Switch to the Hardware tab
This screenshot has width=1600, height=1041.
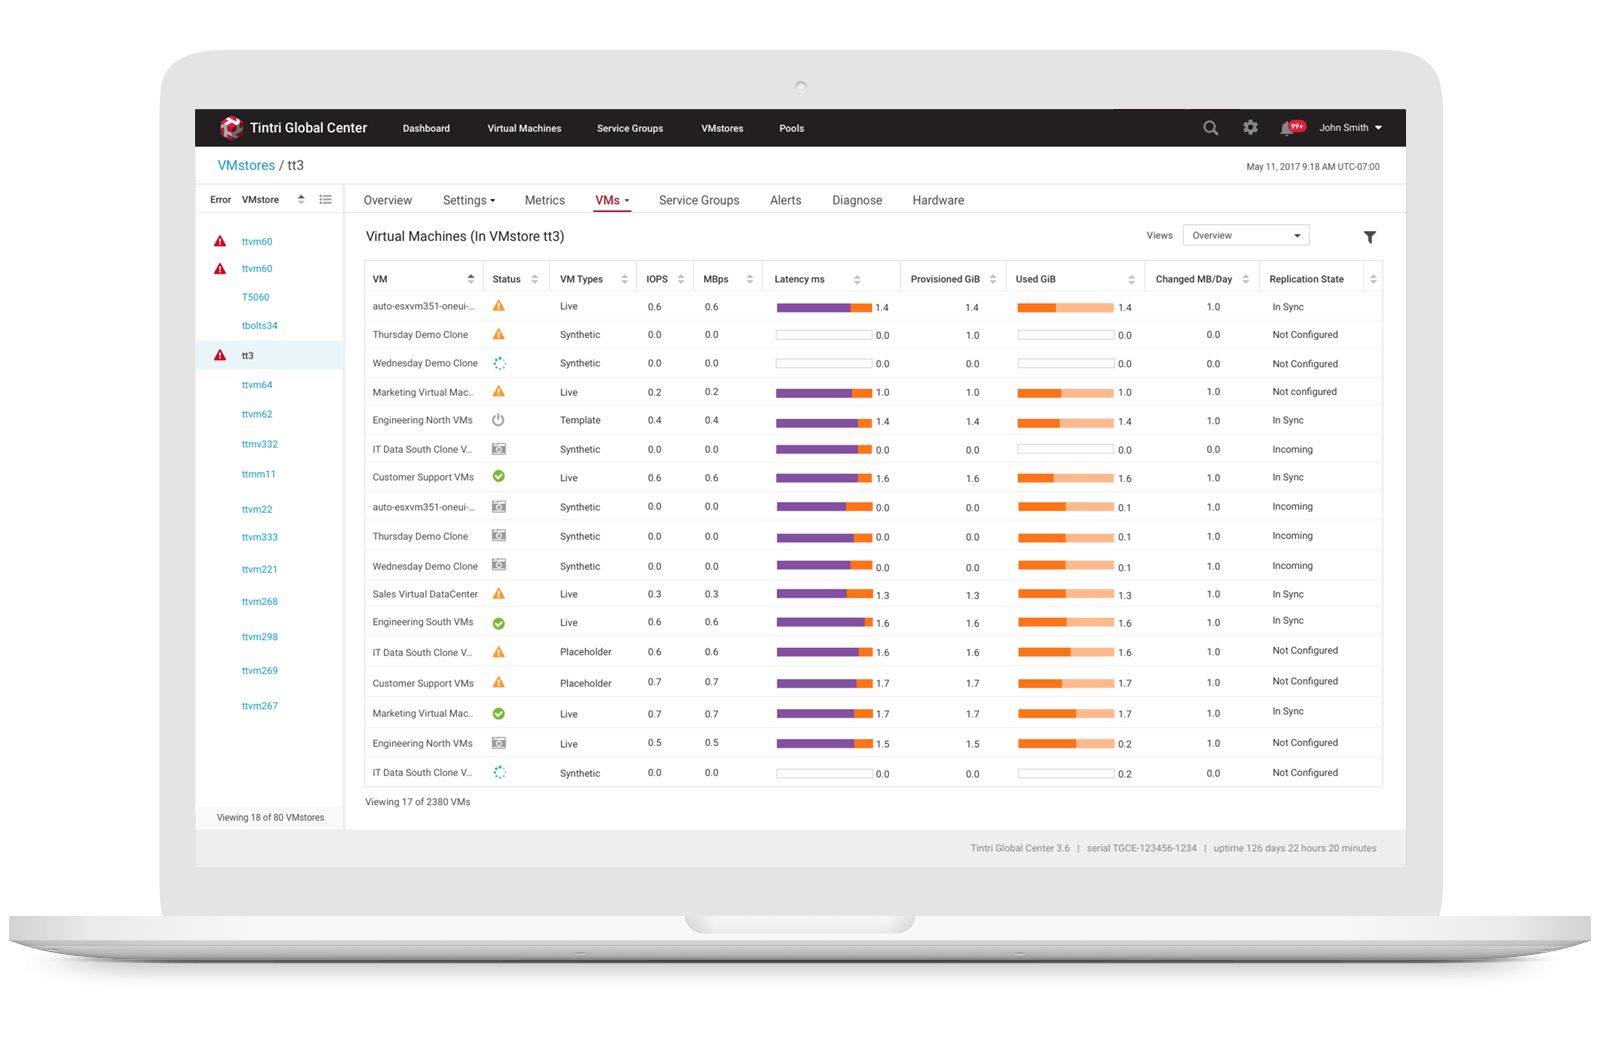(938, 200)
